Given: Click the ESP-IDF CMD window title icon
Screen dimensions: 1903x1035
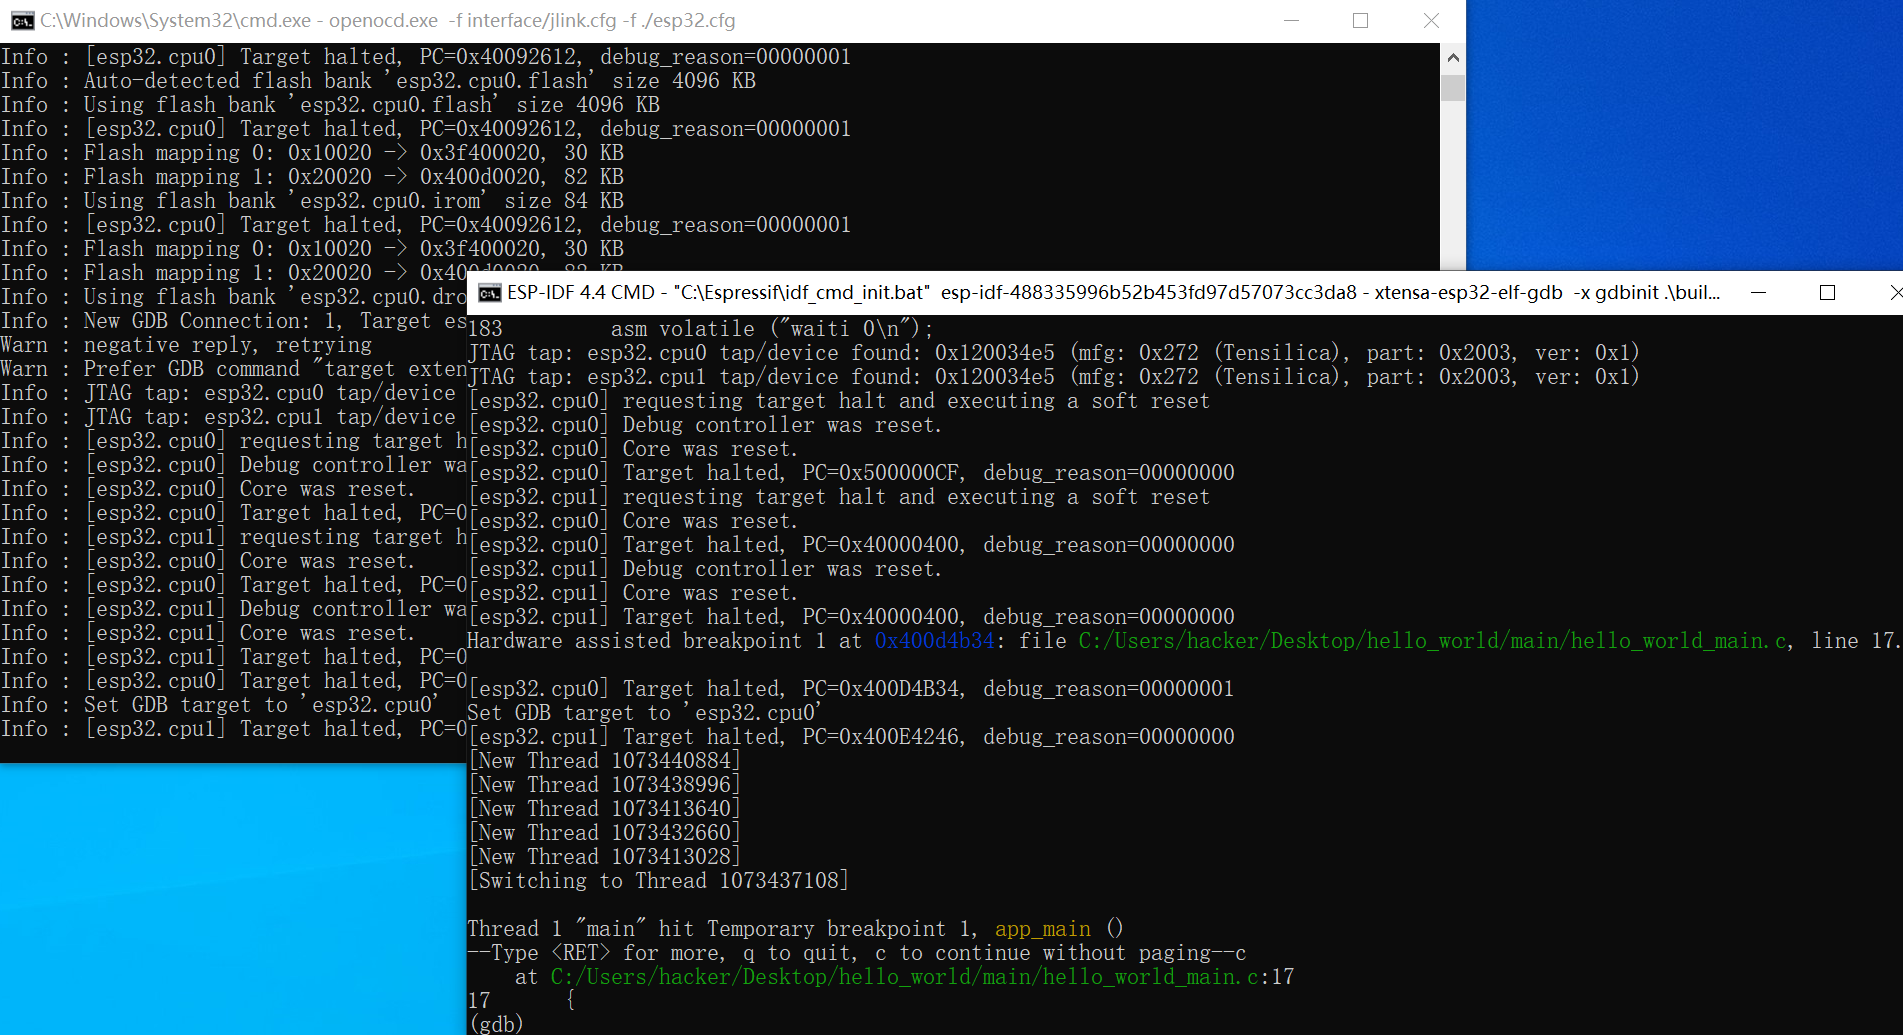Looking at the screenshot, I should pyautogui.click(x=490, y=293).
